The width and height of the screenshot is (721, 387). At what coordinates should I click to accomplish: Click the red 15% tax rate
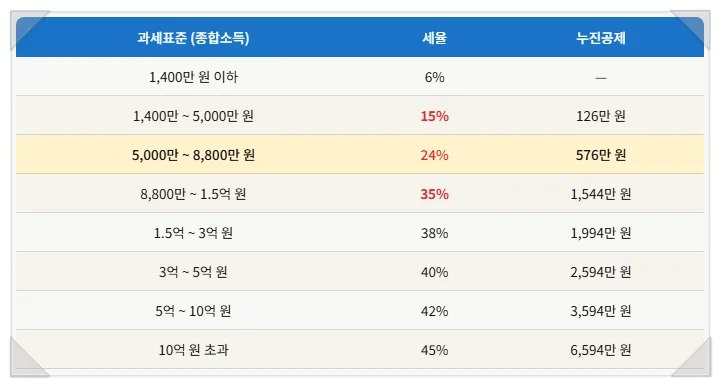(435, 116)
